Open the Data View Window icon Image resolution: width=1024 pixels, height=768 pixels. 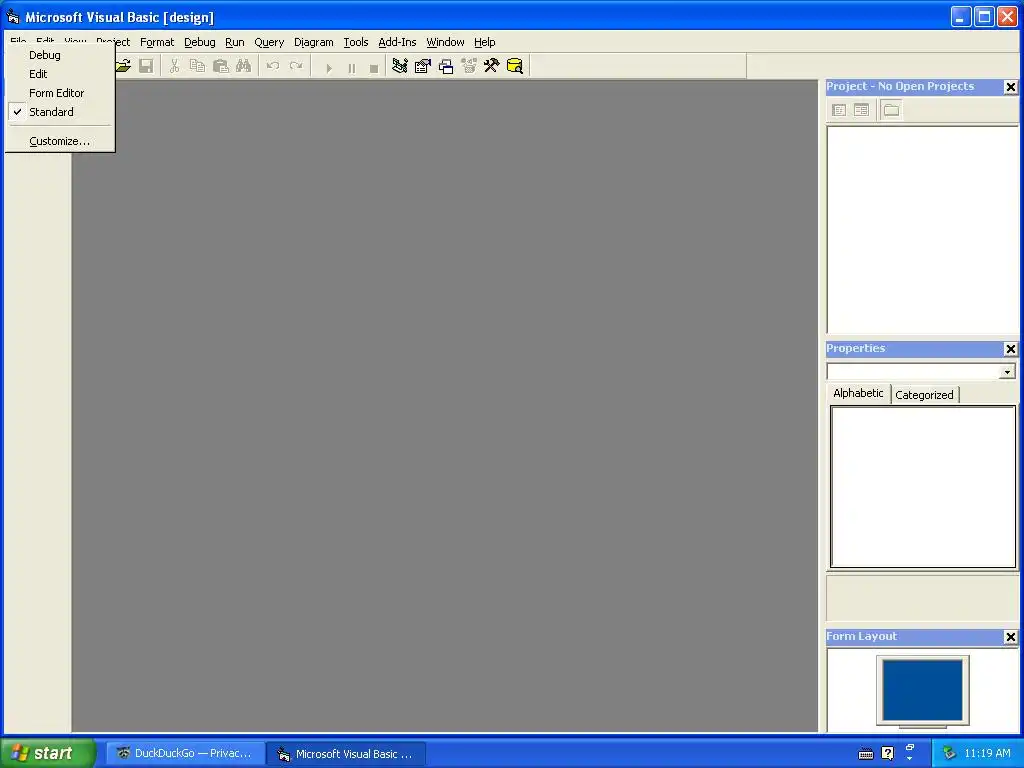click(515, 66)
